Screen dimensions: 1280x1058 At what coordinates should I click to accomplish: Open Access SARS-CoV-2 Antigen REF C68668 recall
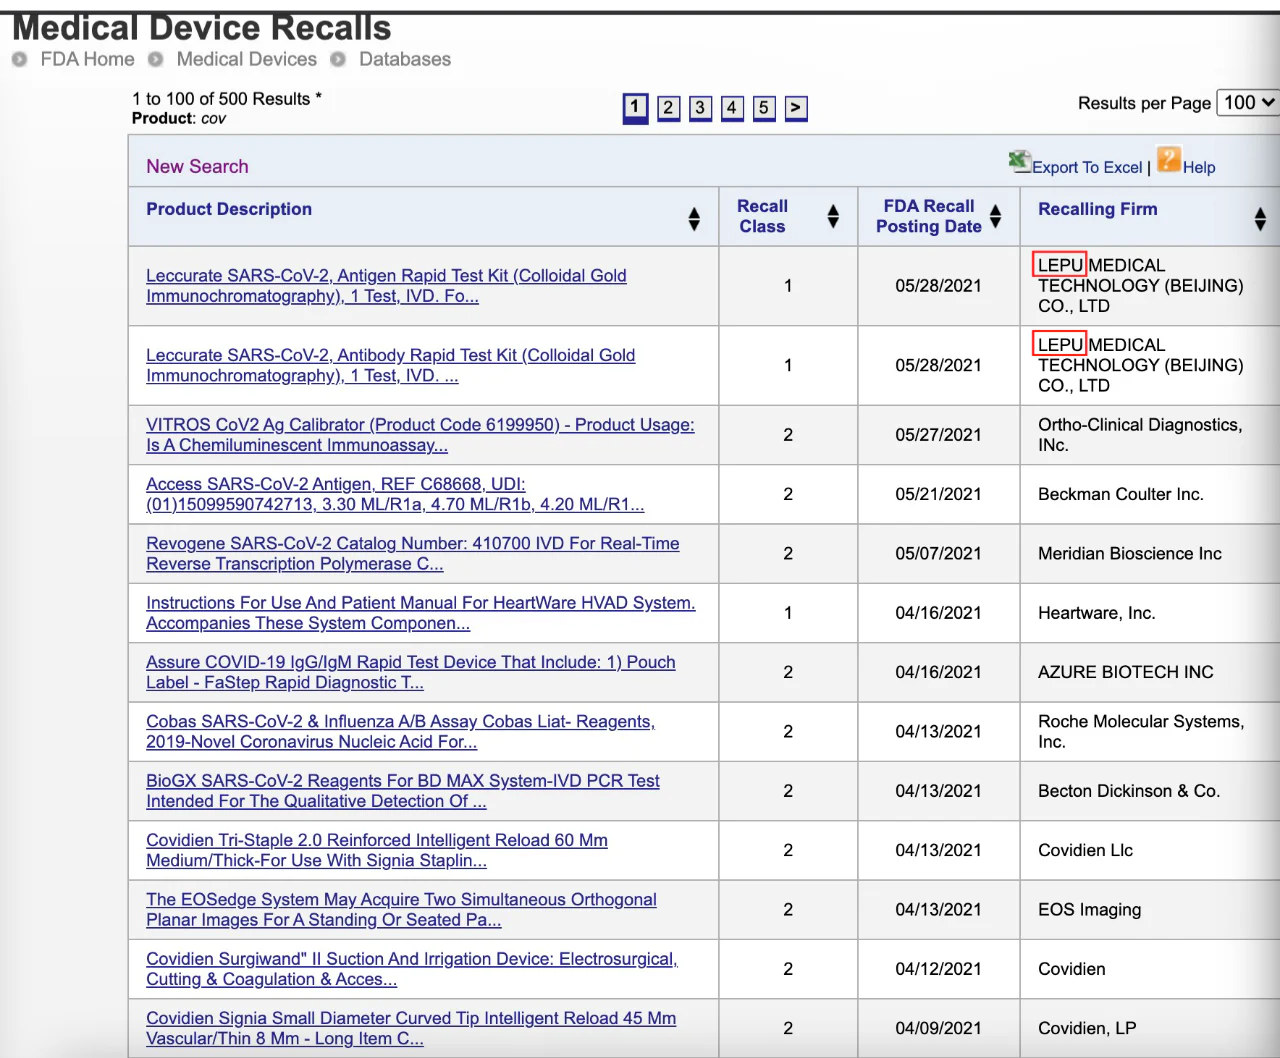tap(395, 494)
